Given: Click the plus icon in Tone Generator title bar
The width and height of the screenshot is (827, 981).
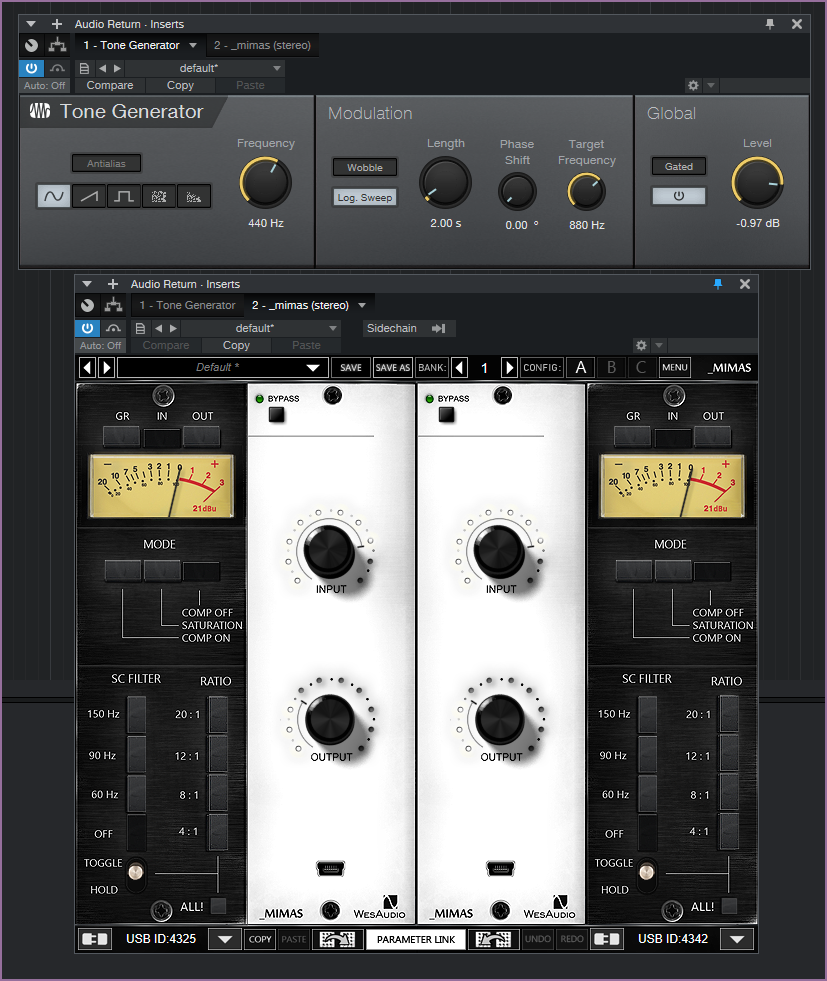Looking at the screenshot, I should [57, 24].
